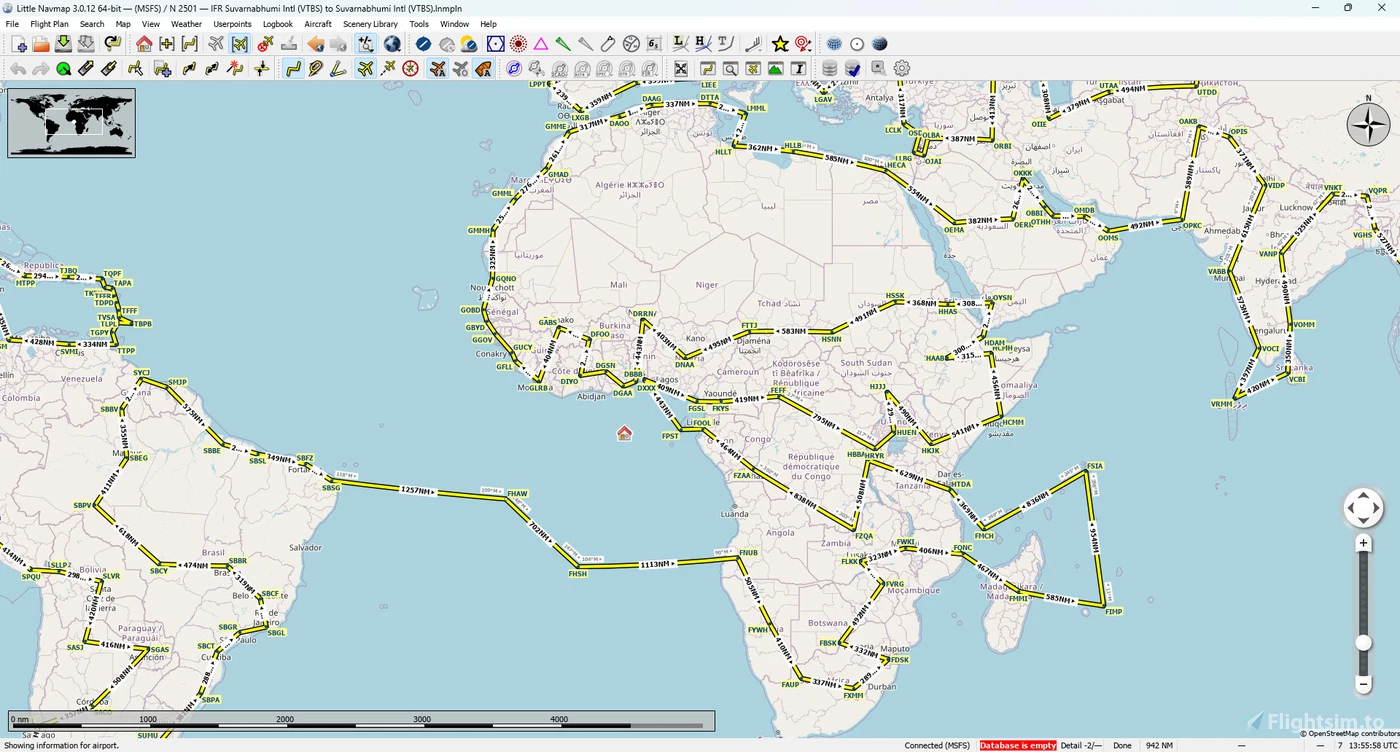This screenshot has width=1400, height=752.
Task: Add a userpoint with the star tool
Action: pyautogui.click(x=782, y=44)
